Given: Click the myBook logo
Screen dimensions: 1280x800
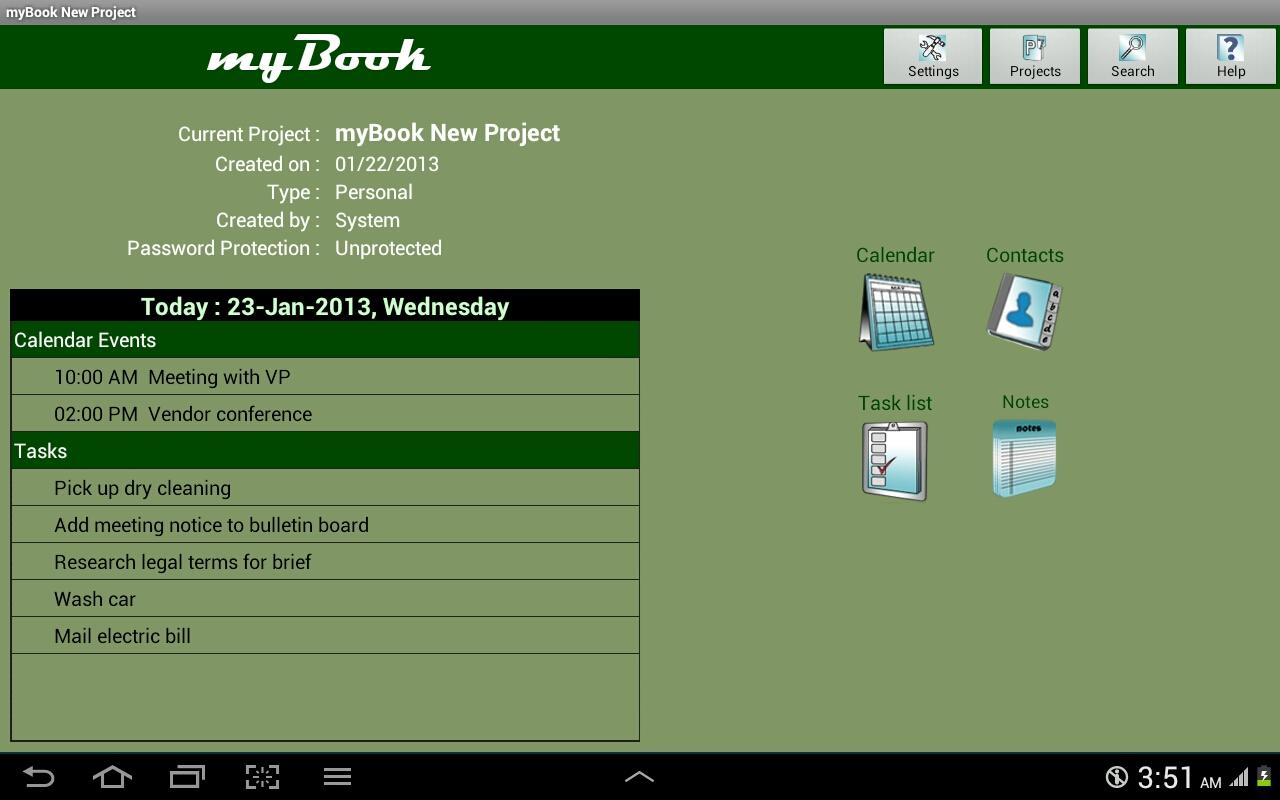Looking at the screenshot, I should click(x=319, y=57).
